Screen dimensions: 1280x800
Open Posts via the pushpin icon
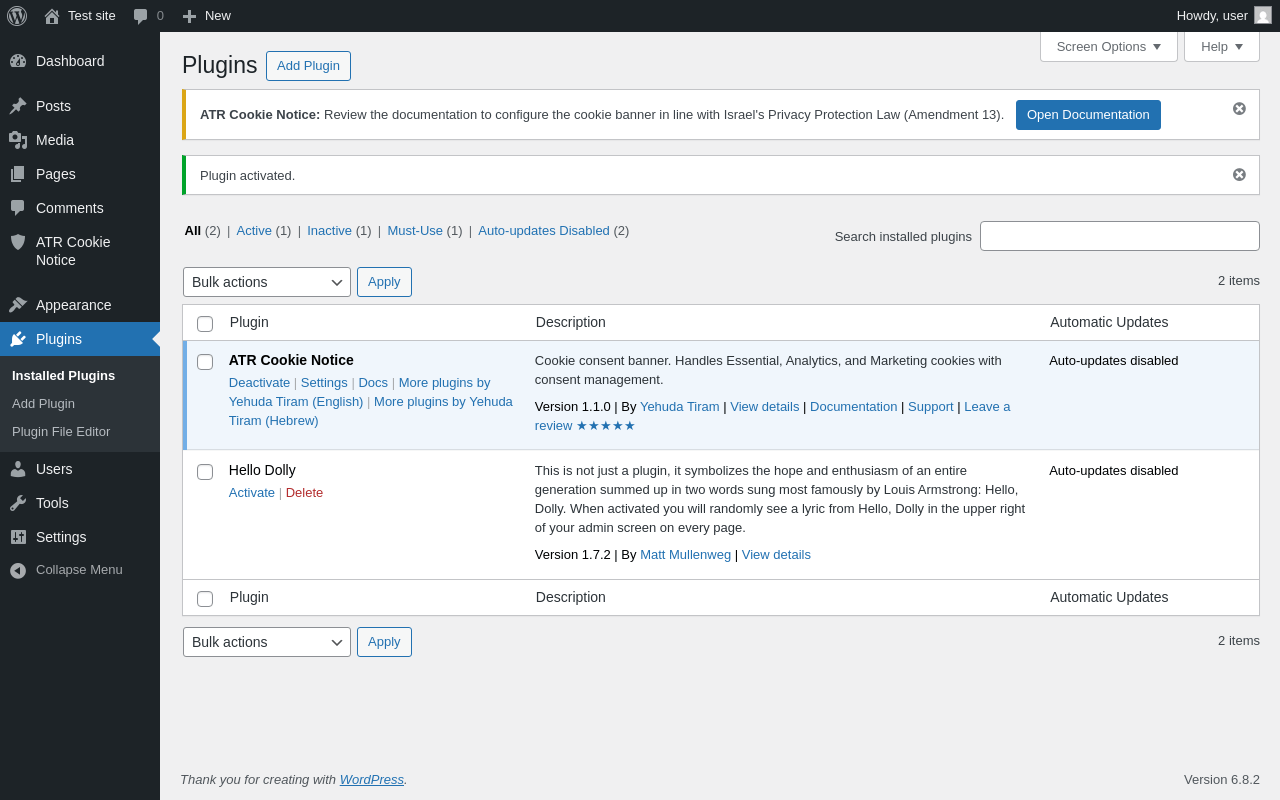tap(18, 106)
